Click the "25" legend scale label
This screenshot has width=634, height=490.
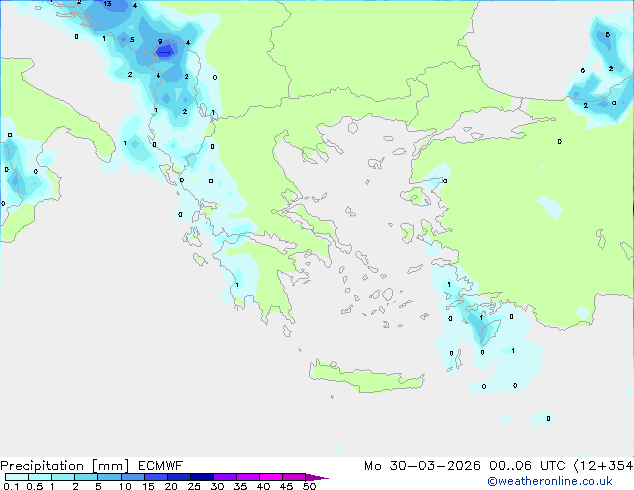[194, 486]
